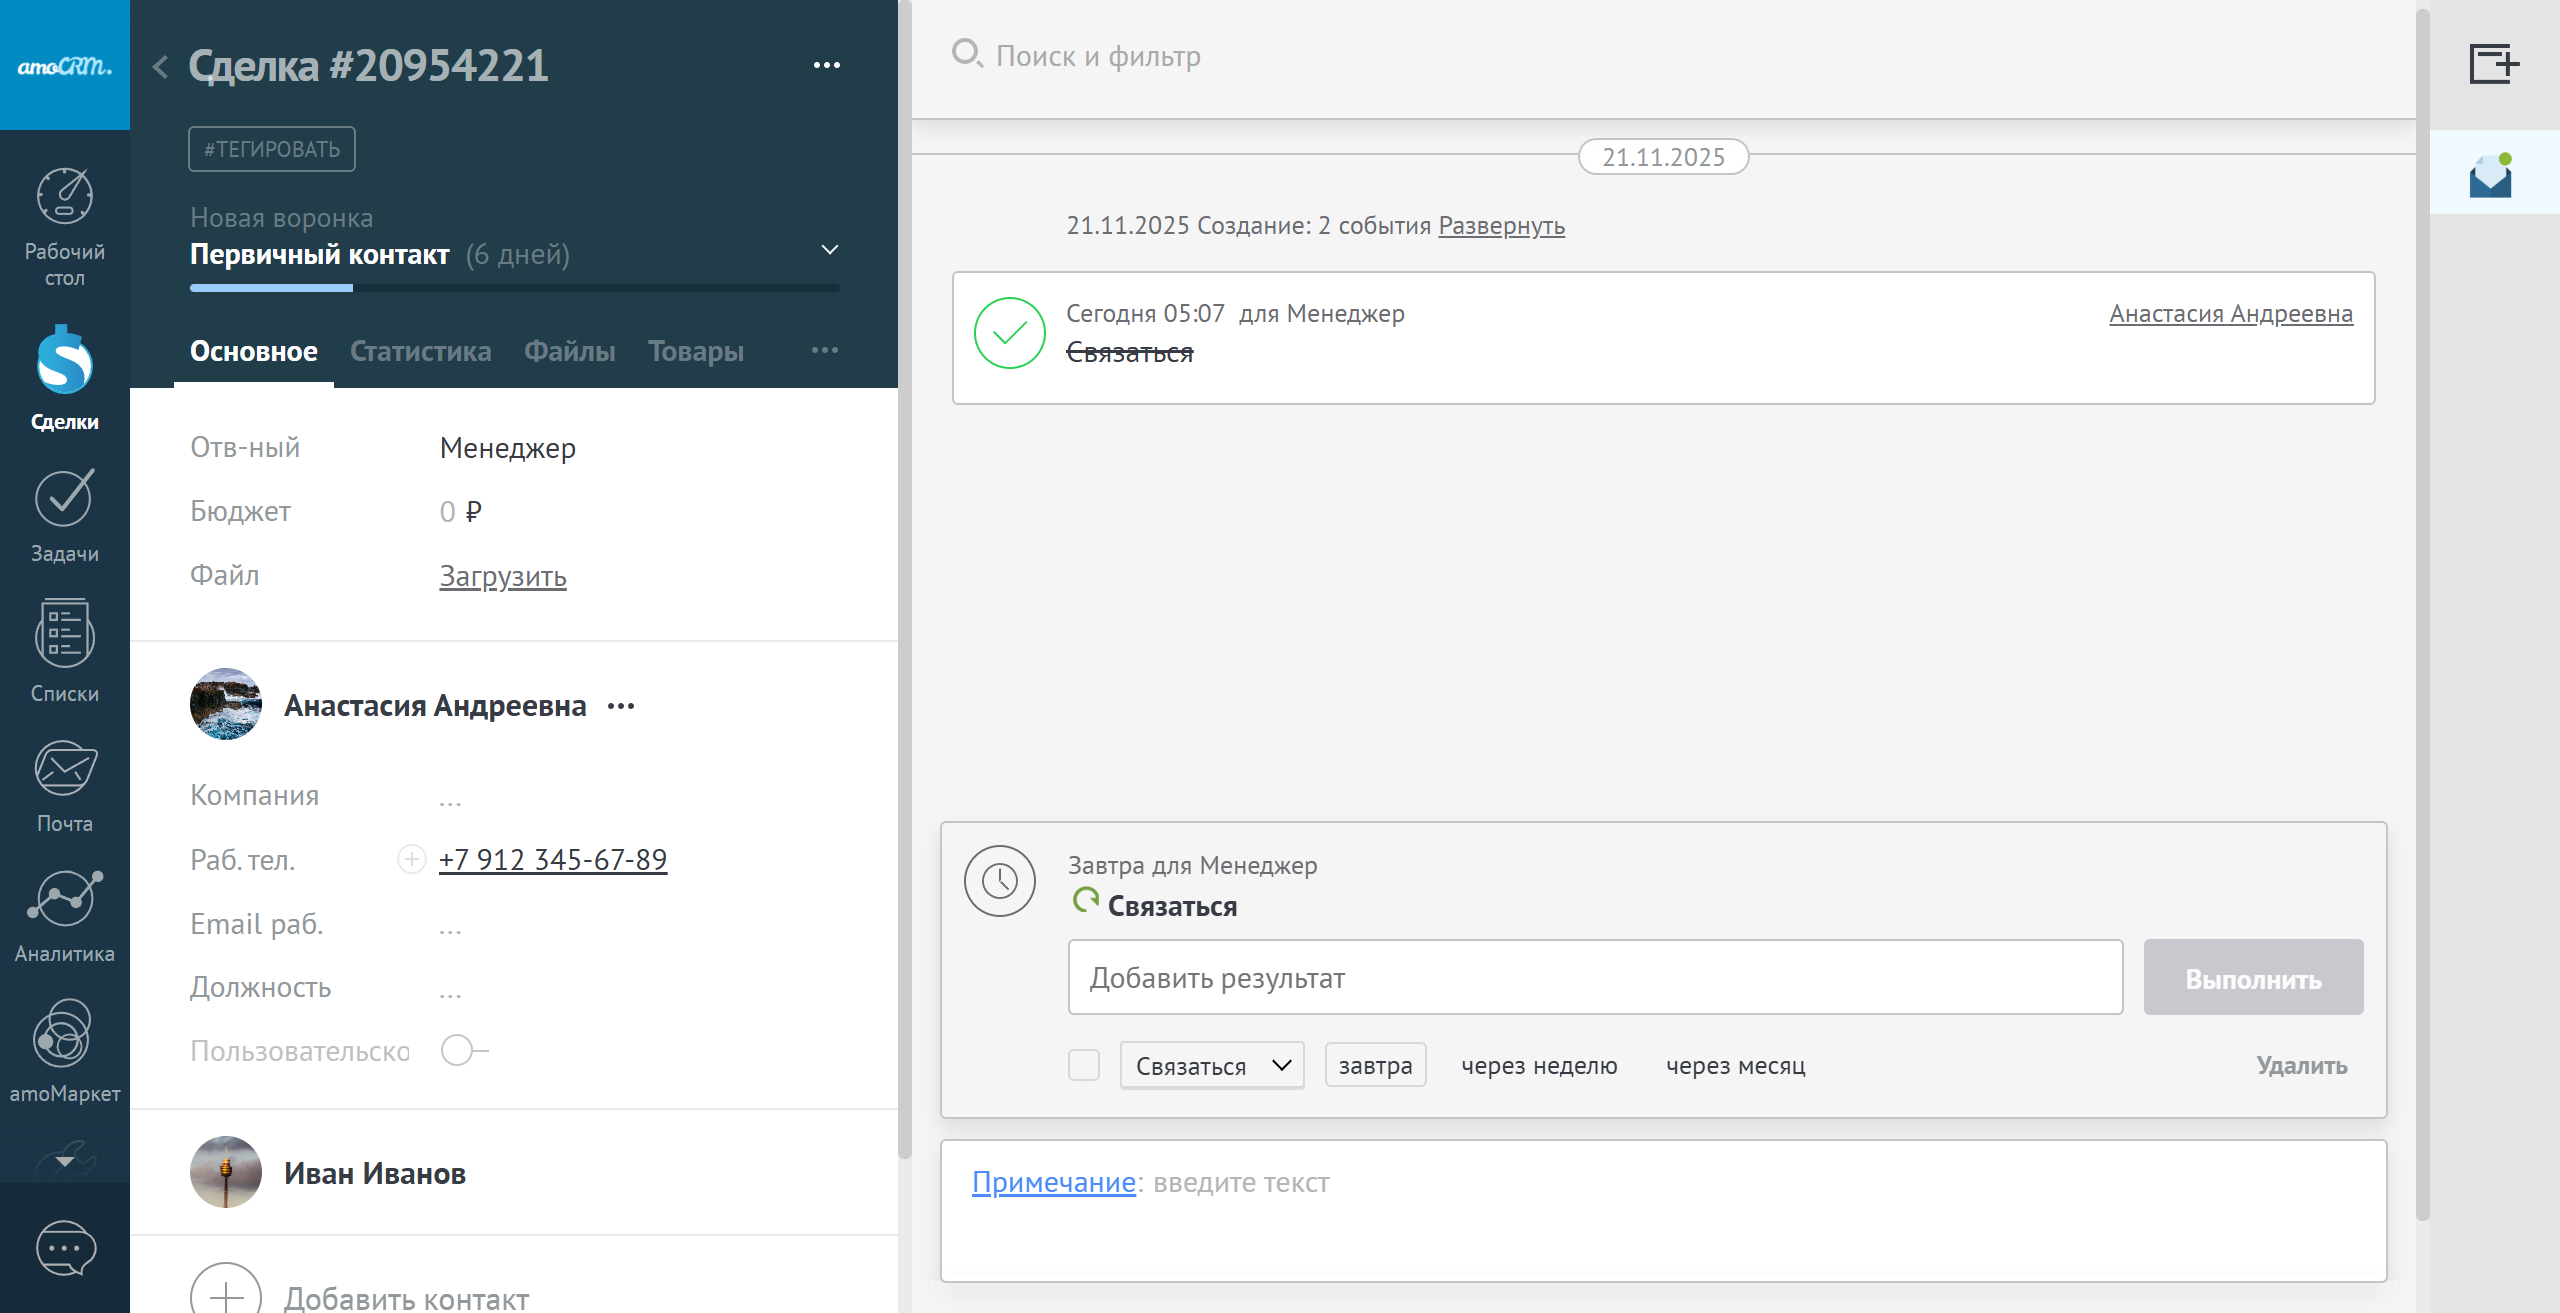The image size is (2560, 1313).
Task: Switch to Файлы tab
Action: pos(569,352)
